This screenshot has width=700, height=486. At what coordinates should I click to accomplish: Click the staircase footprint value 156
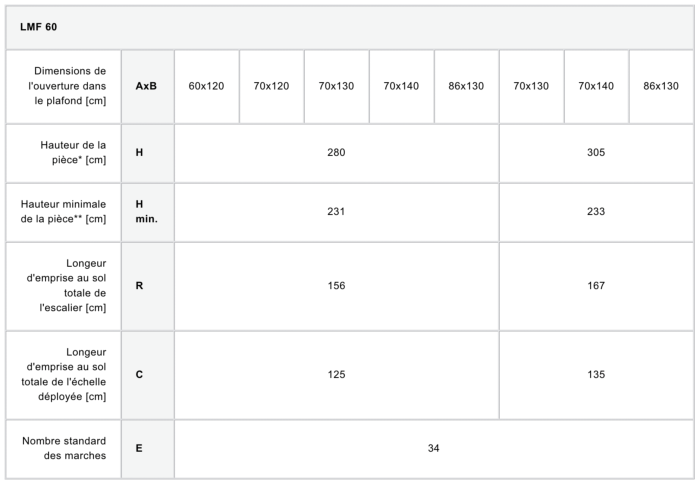336,285
